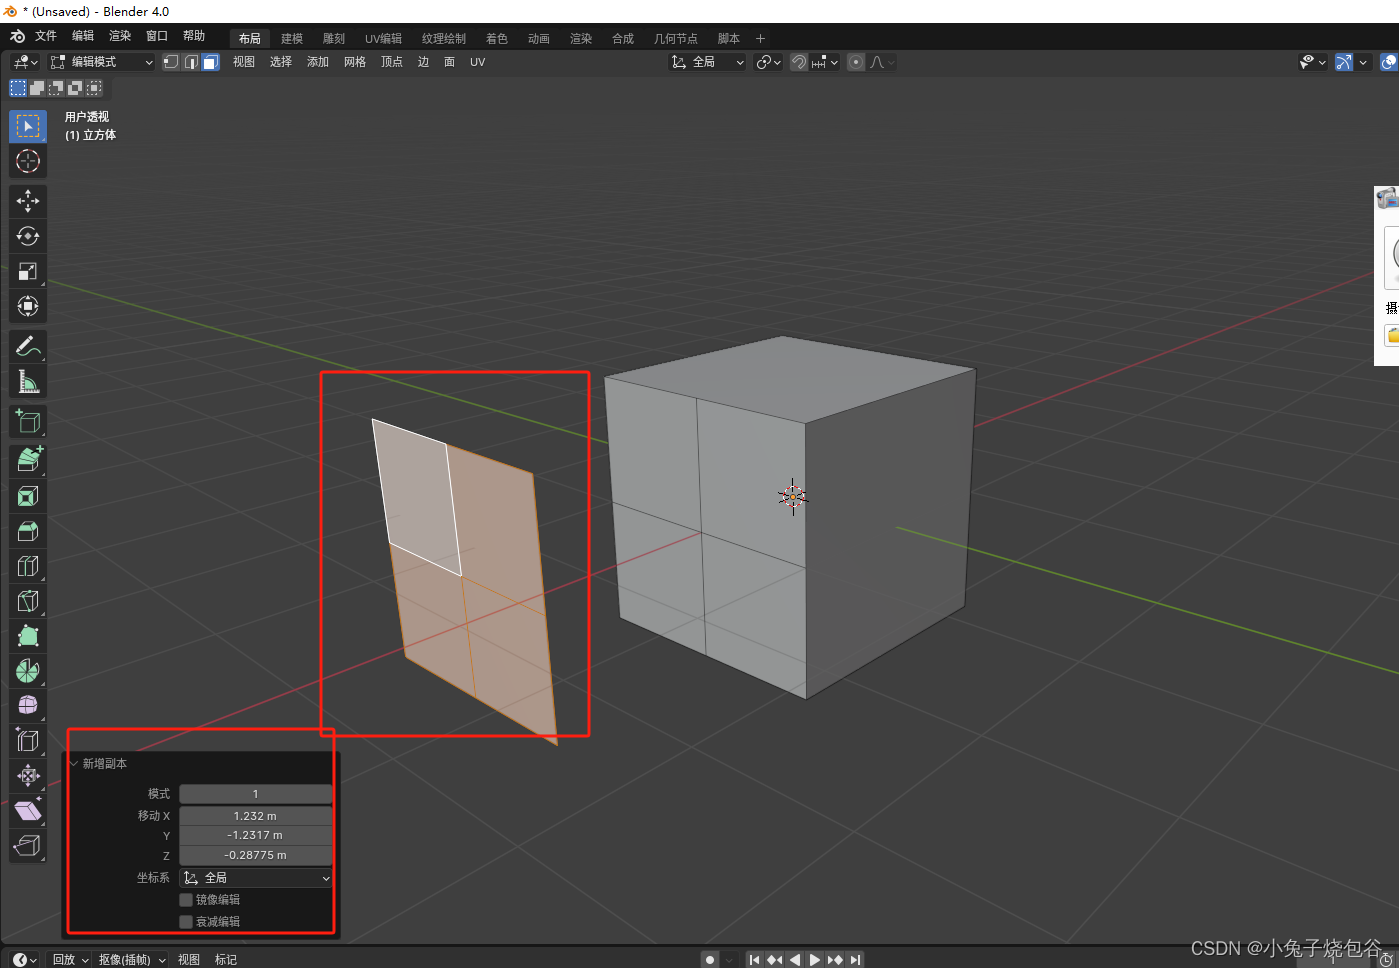1399x968 pixels.
Task: Choose the extend-selection mode icon
Action: [37, 88]
